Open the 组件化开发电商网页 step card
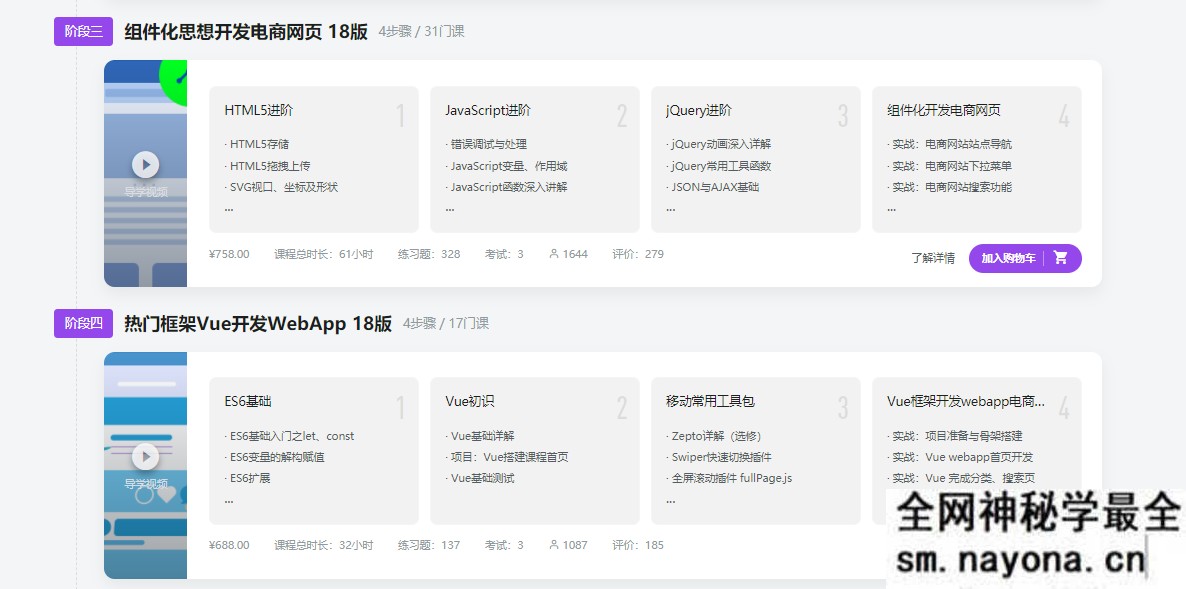Image resolution: width=1186 pixels, height=589 pixels. coord(976,160)
